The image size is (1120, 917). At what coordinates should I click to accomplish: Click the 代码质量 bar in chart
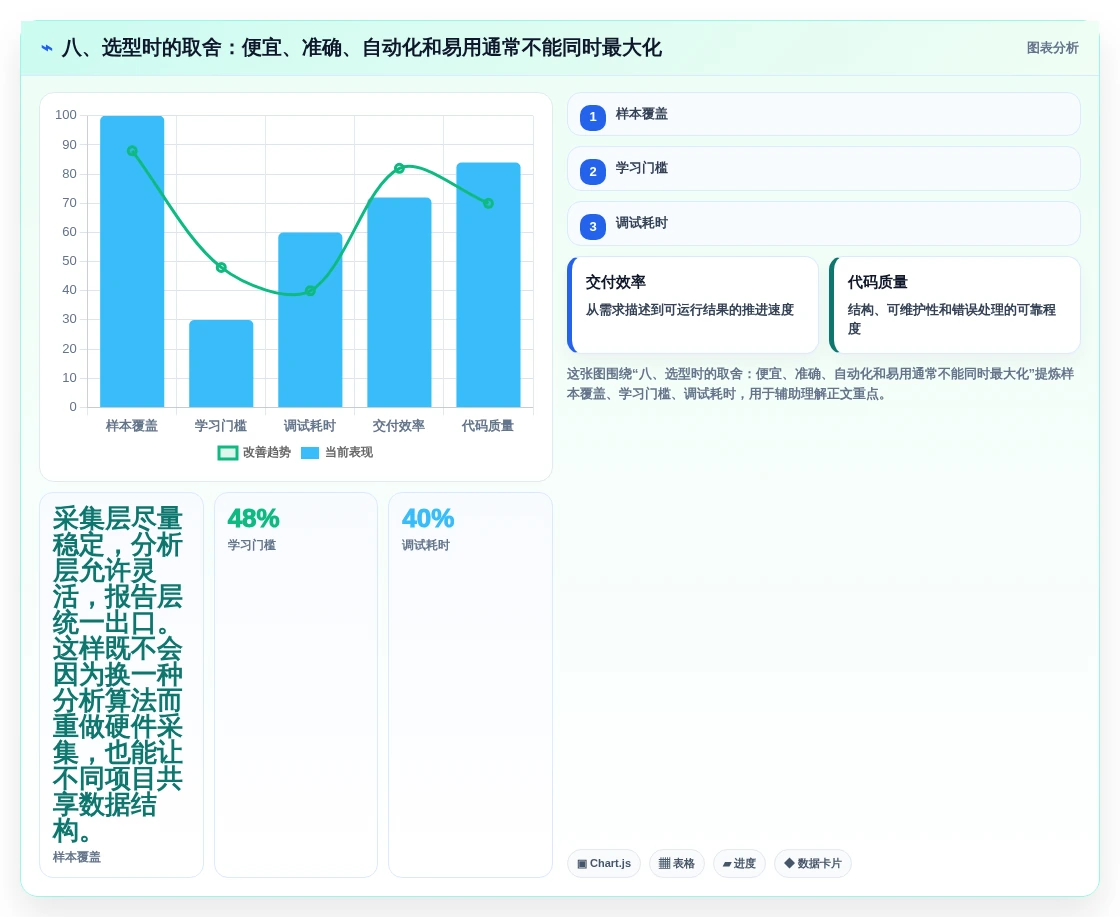(x=489, y=285)
